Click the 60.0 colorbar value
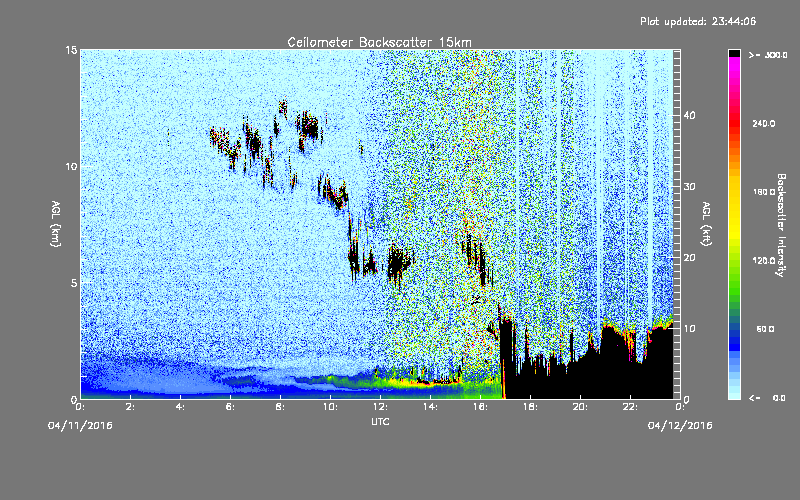 [765, 329]
